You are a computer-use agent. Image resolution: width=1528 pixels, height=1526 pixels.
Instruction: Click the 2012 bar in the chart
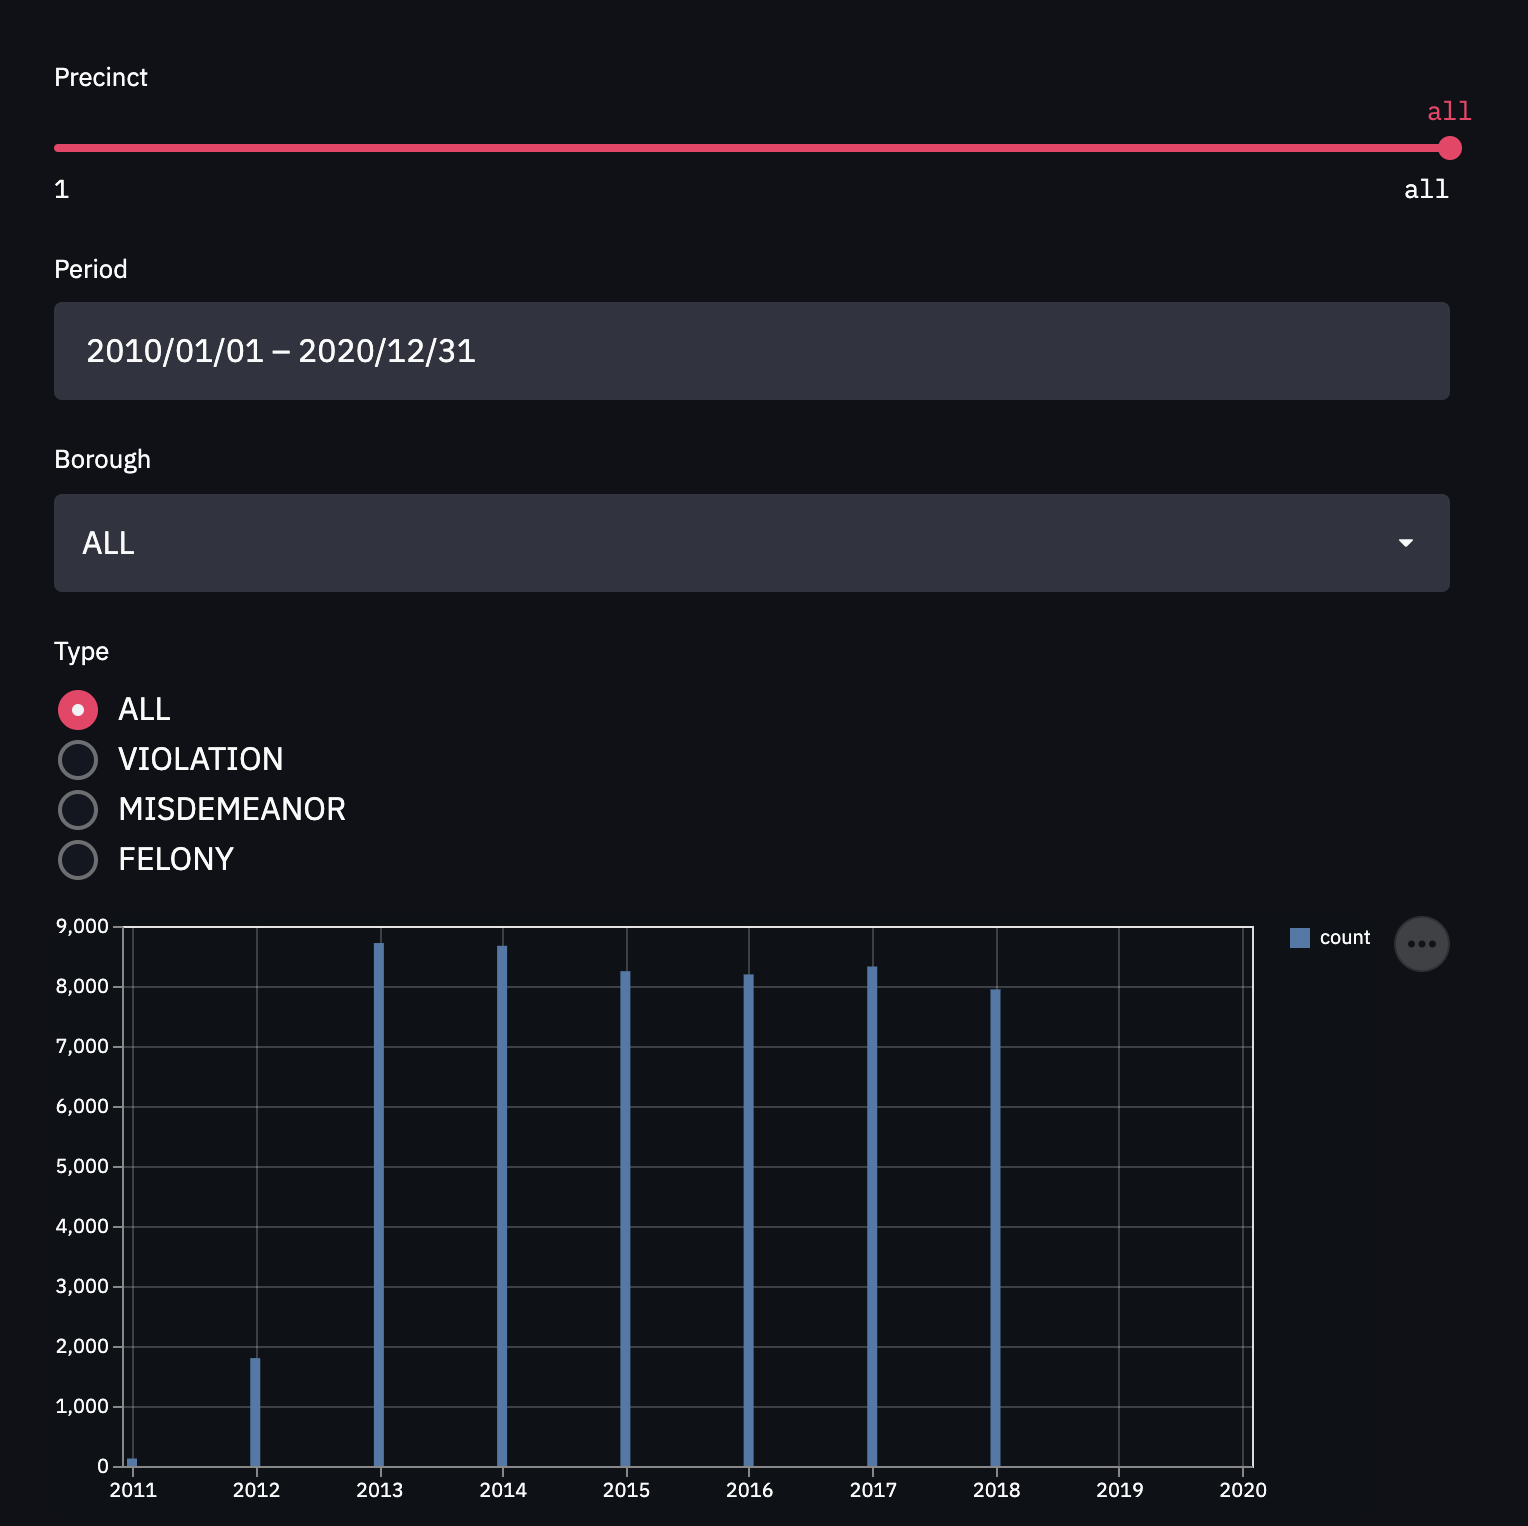click(255, 1412)
